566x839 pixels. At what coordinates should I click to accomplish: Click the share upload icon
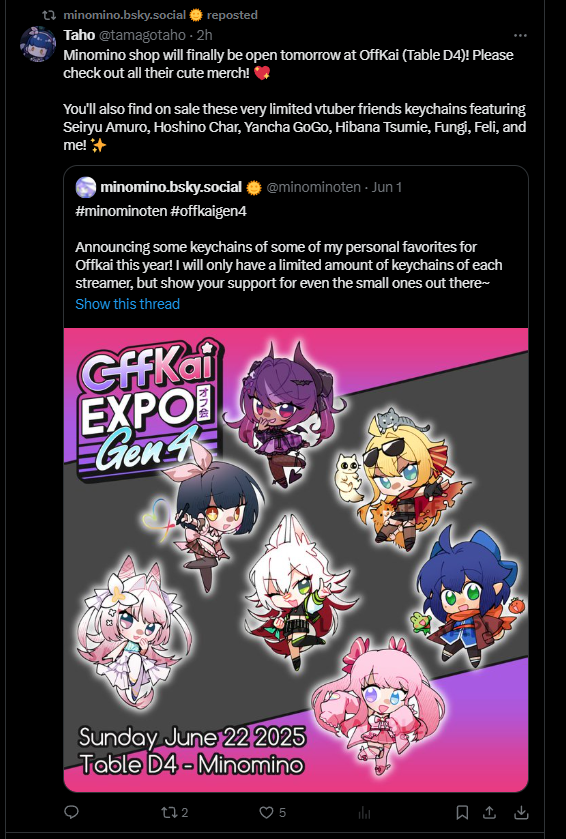(x=489, y=812)
